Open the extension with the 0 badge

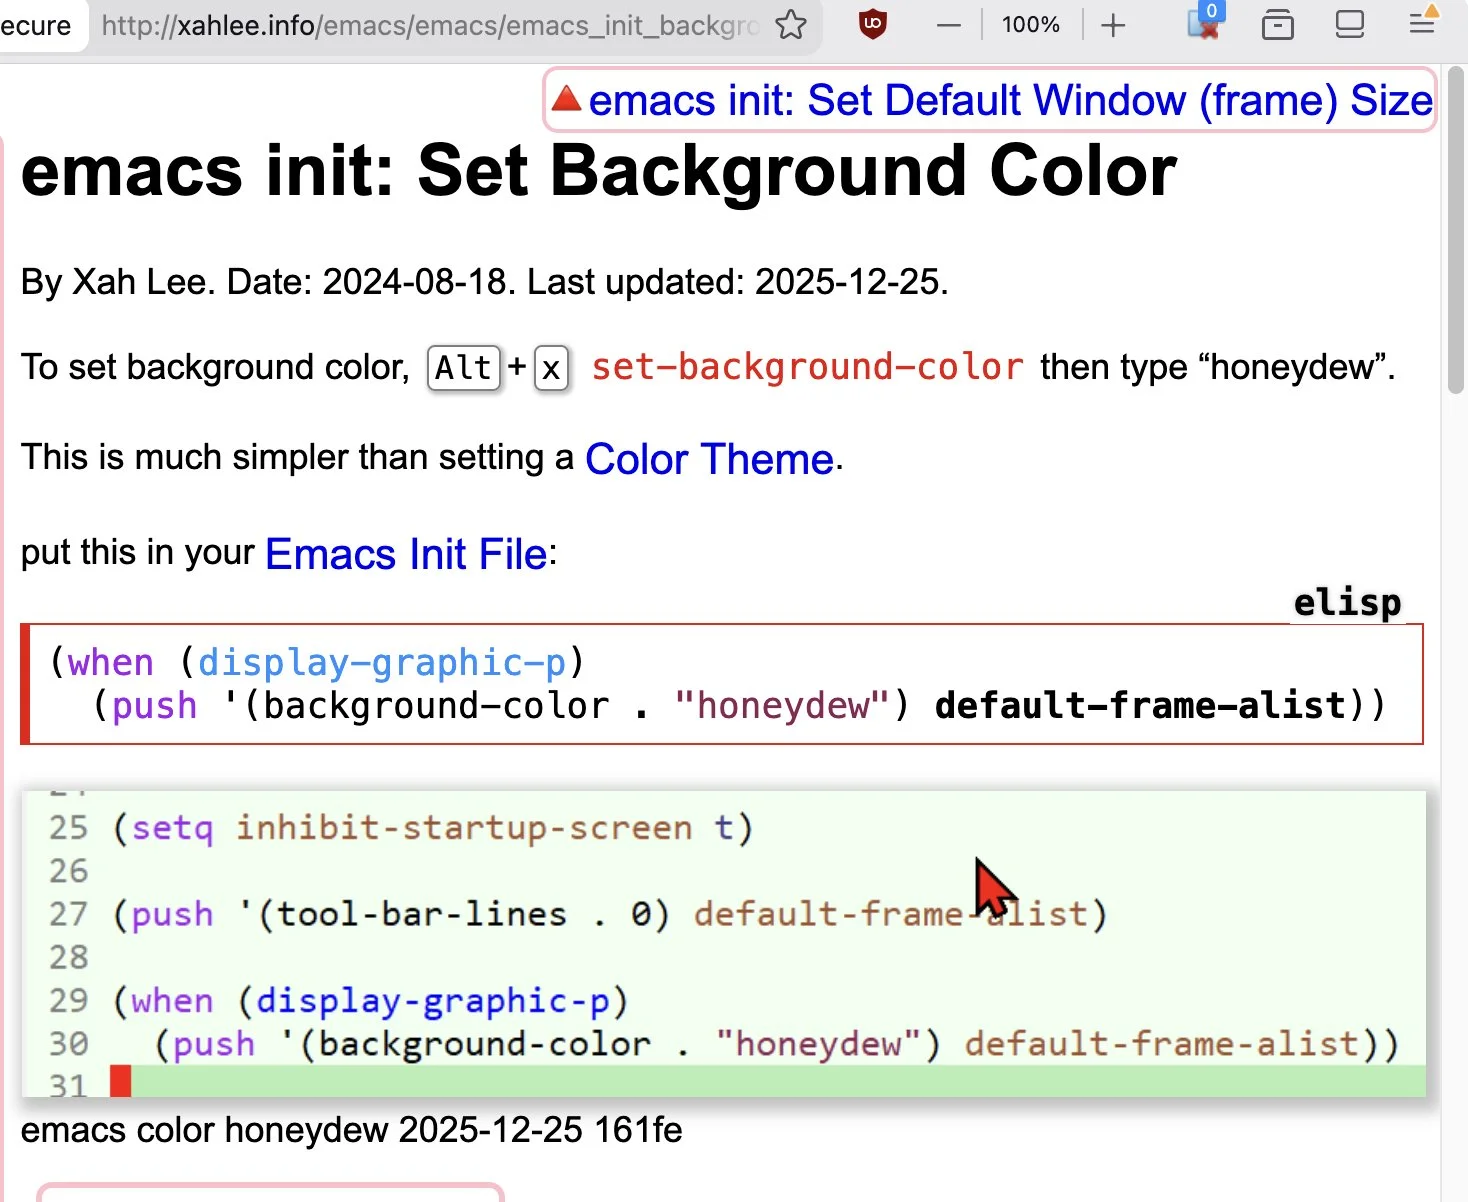tap(1204, 22)
